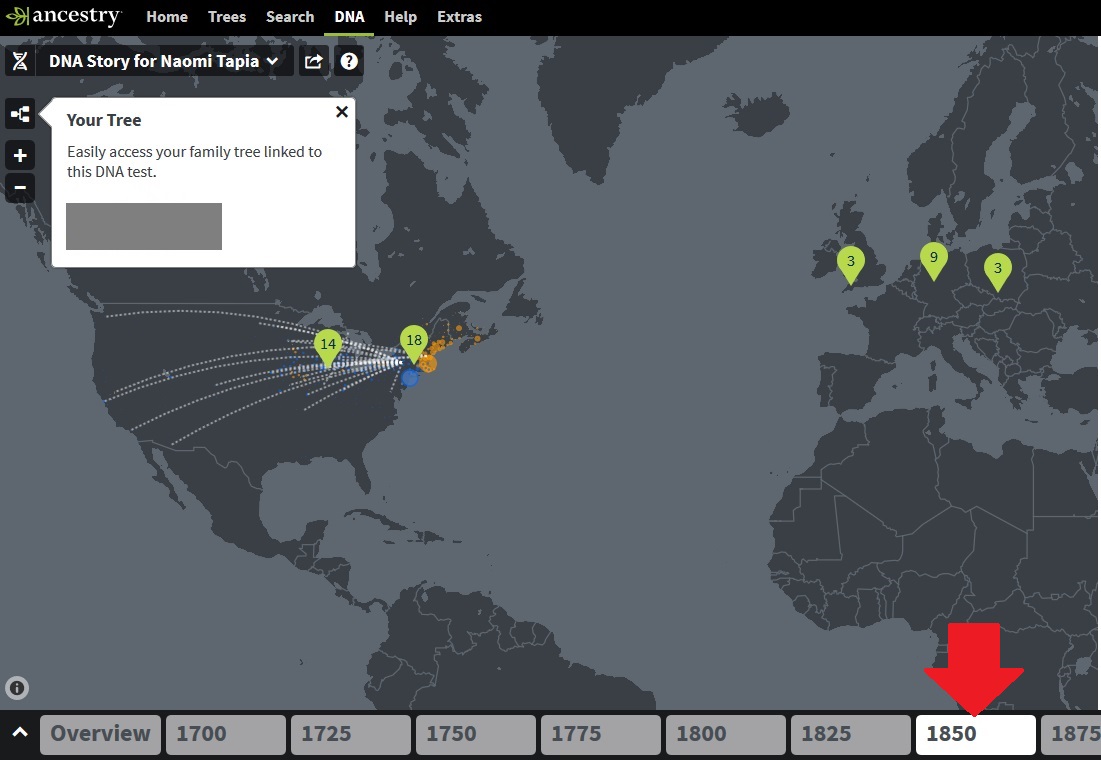Click the map info icon bottom-left

(16, 687)
